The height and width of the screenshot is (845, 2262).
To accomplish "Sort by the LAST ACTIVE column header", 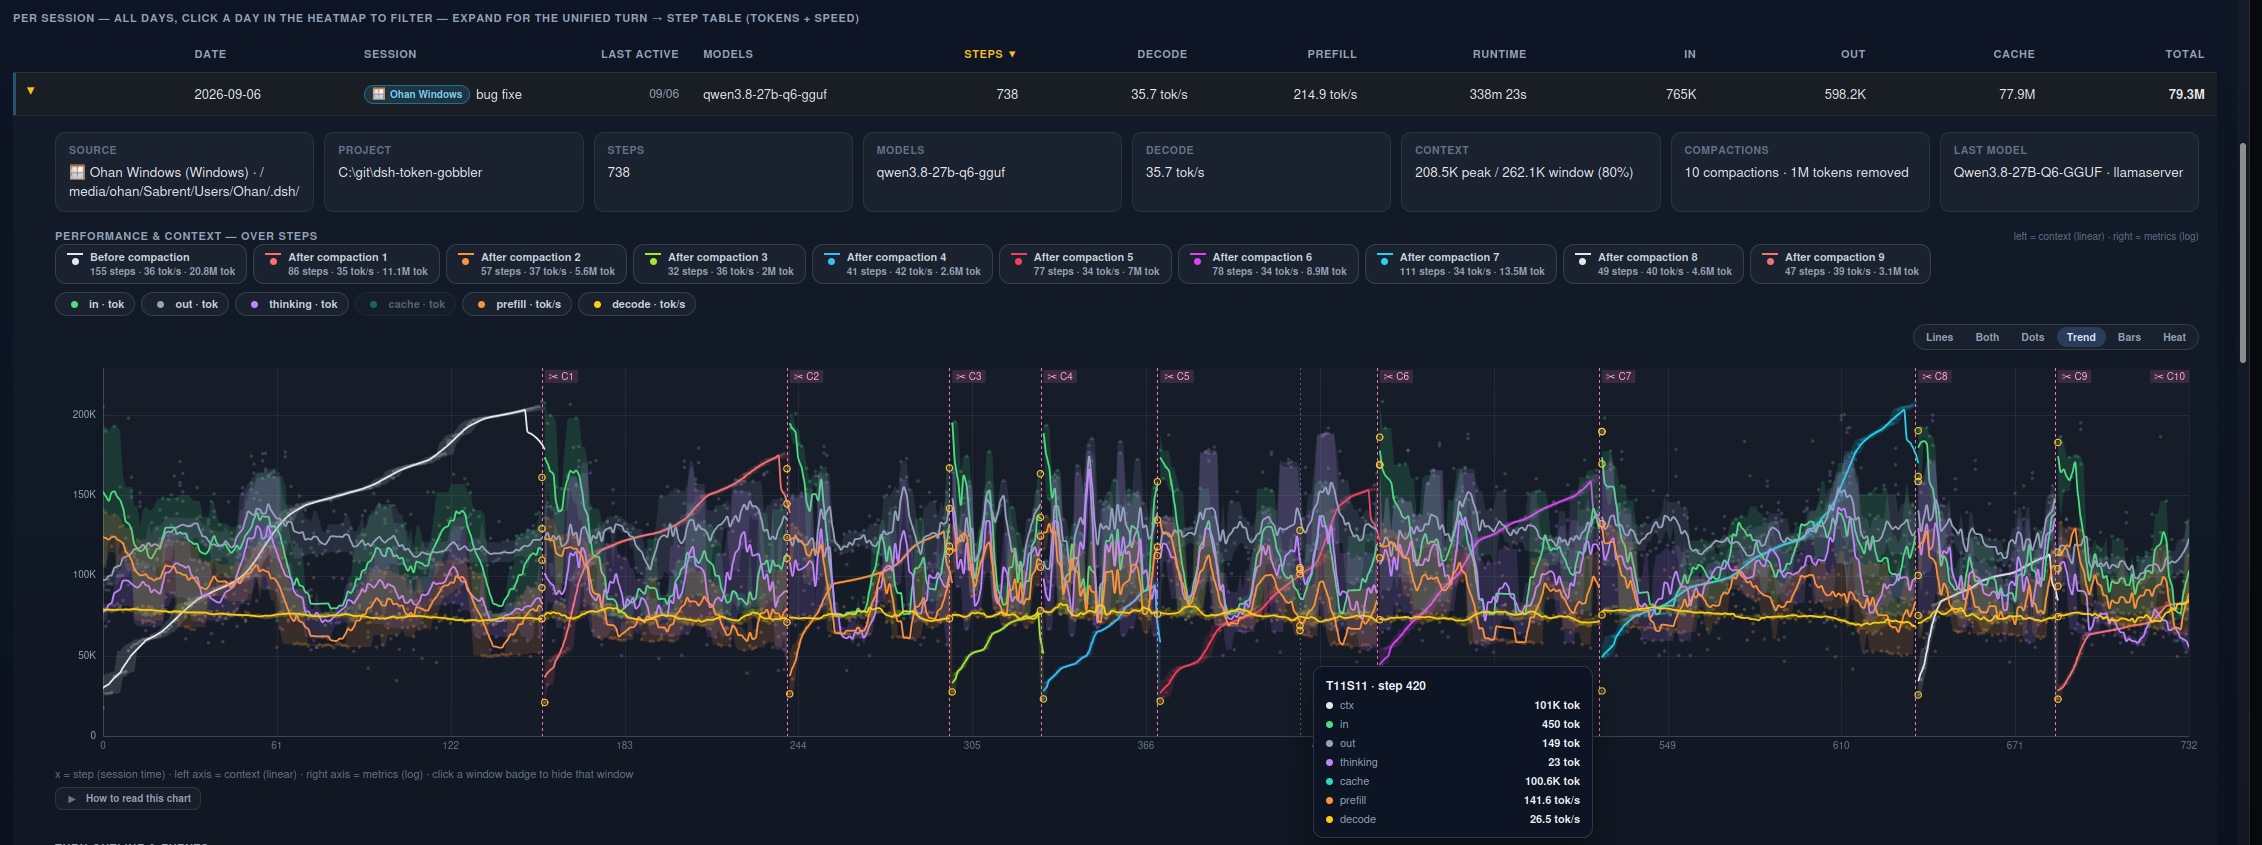I will 640,54.
